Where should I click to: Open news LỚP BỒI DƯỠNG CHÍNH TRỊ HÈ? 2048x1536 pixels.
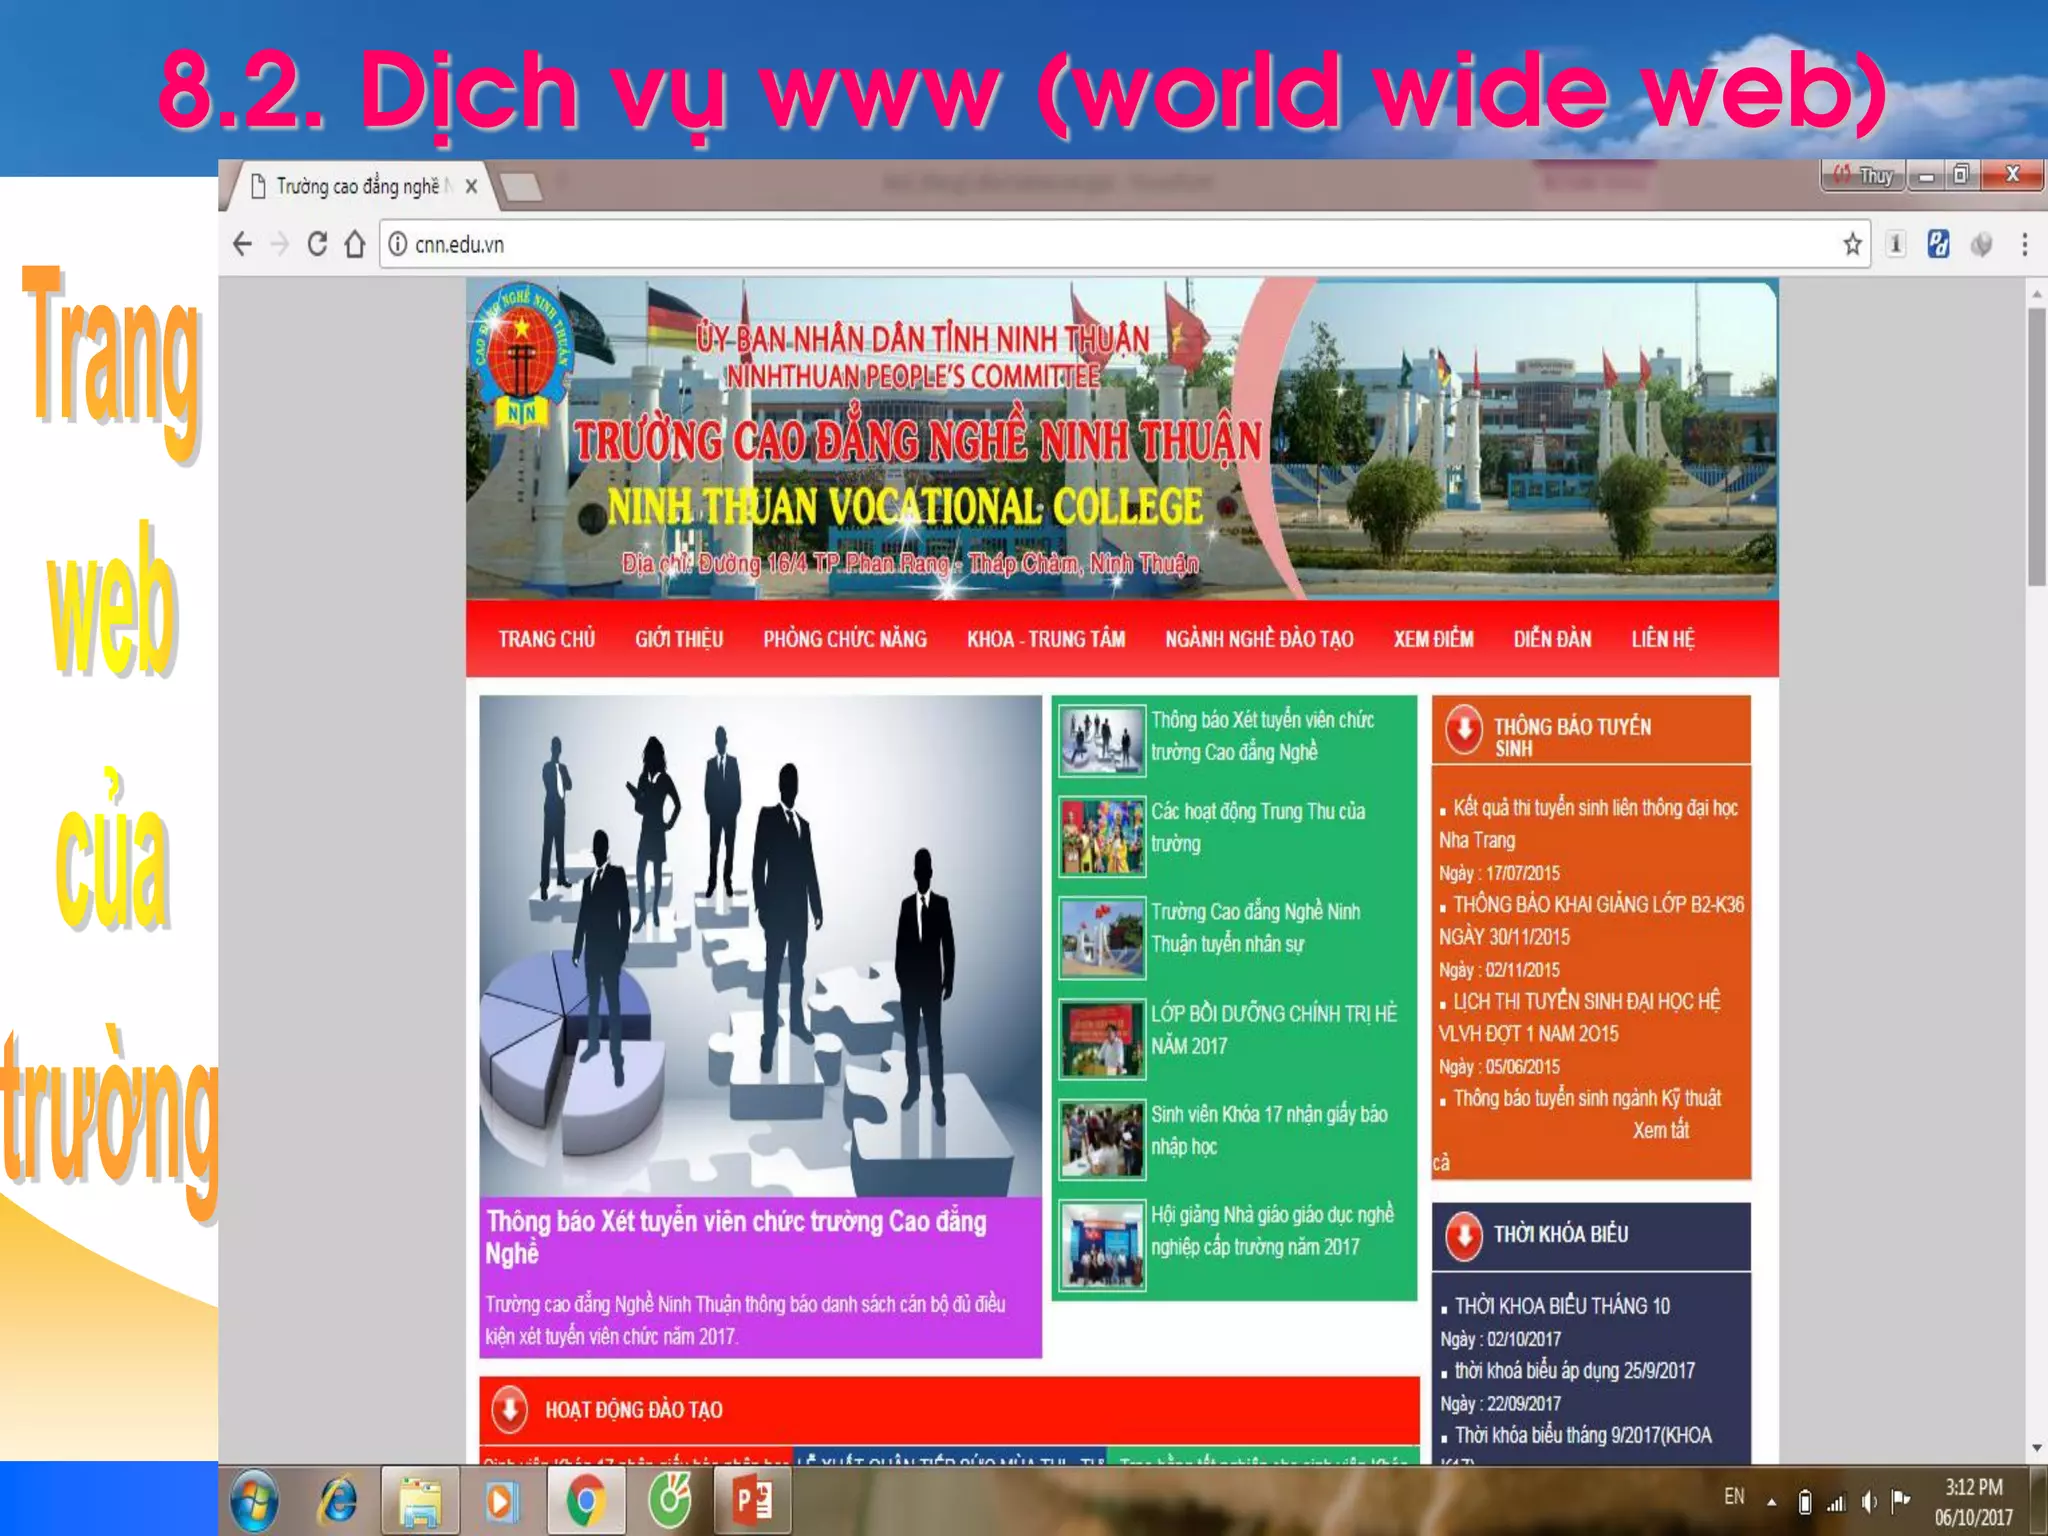click(x=1273, y=1029)
